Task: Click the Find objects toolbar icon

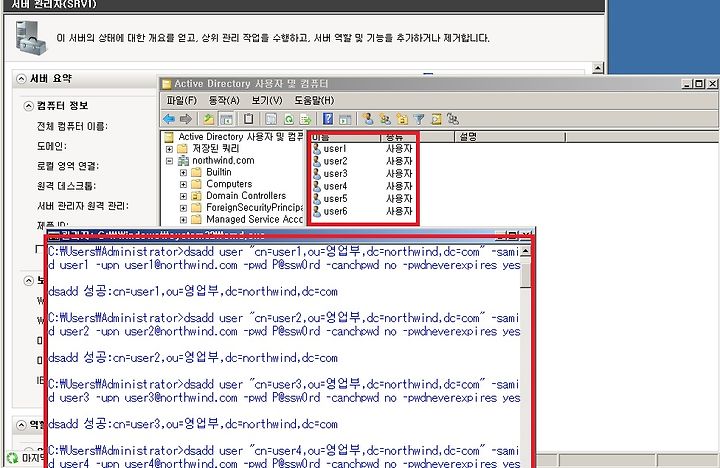Action: pos(436,119)
